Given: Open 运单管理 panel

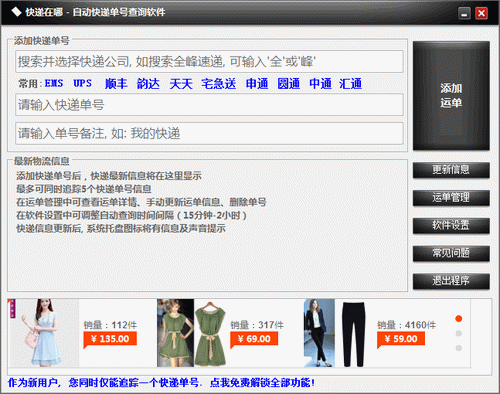Looking at the screenshot, I should [x=451, y=198].
